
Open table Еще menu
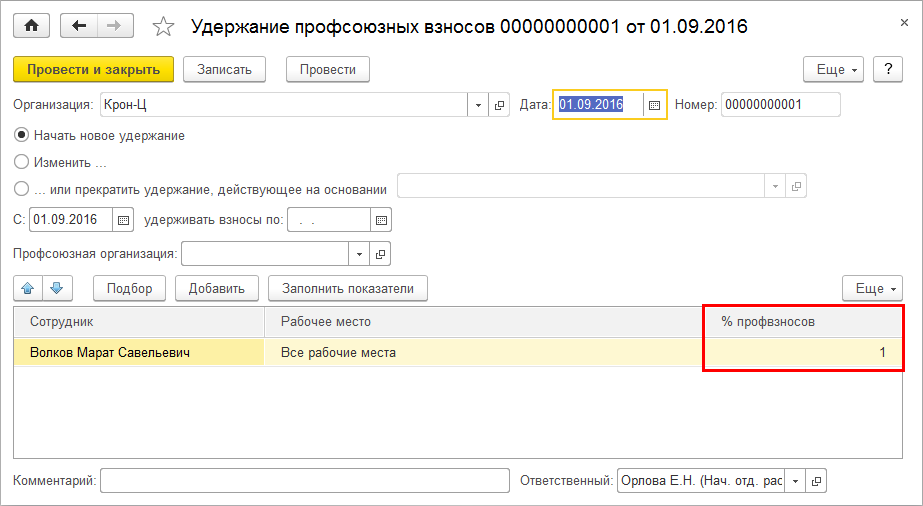point(872,288)
